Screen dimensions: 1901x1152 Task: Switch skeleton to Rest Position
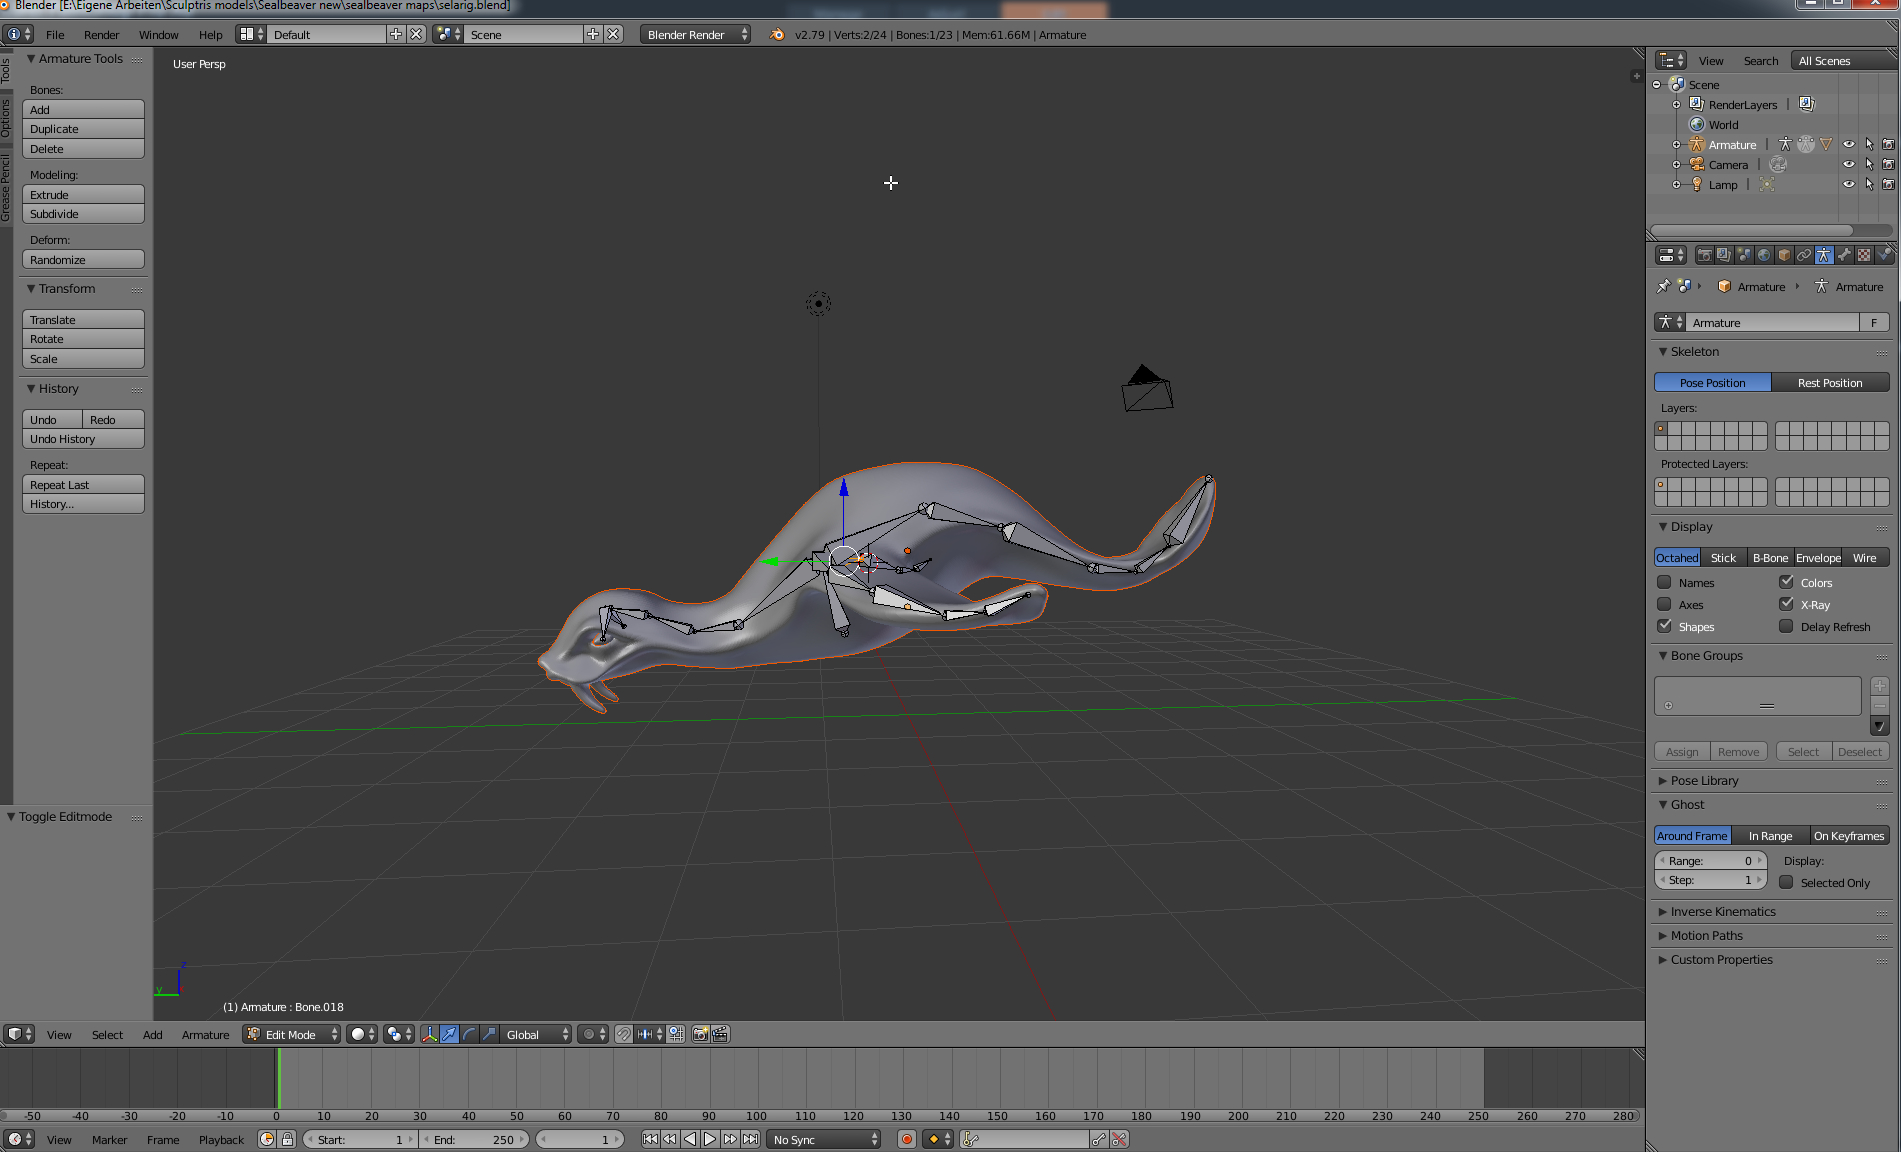coord(1830,383)
